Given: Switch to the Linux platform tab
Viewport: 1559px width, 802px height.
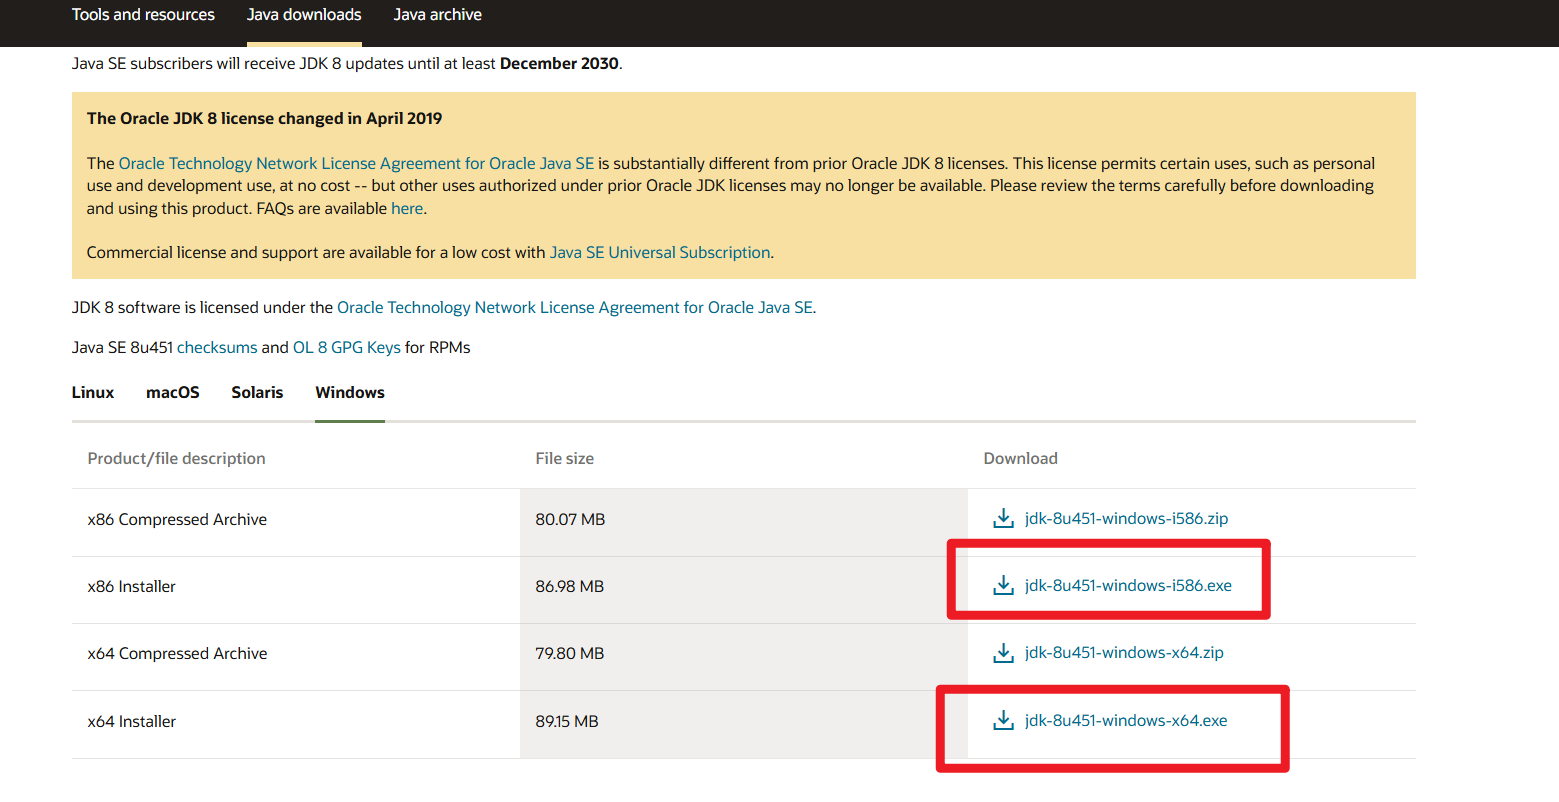Looking at the screenshot, I should tap(92, 392).
